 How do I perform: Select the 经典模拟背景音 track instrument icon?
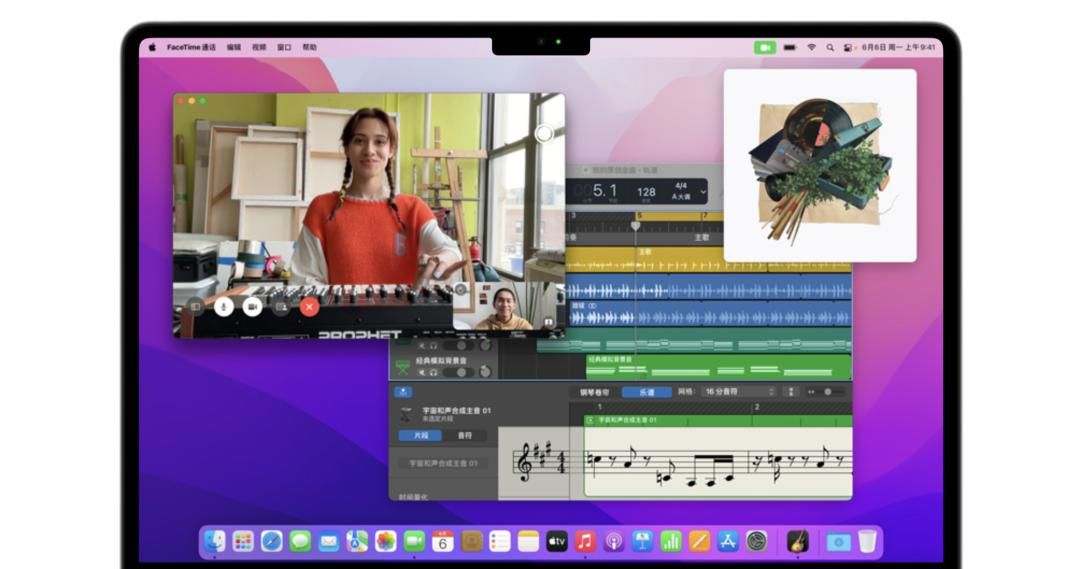[402, 368]
